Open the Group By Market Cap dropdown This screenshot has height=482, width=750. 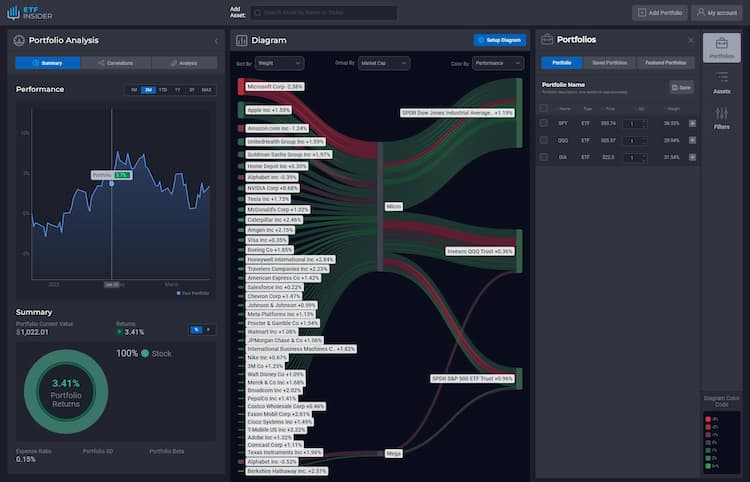[384, 63]
